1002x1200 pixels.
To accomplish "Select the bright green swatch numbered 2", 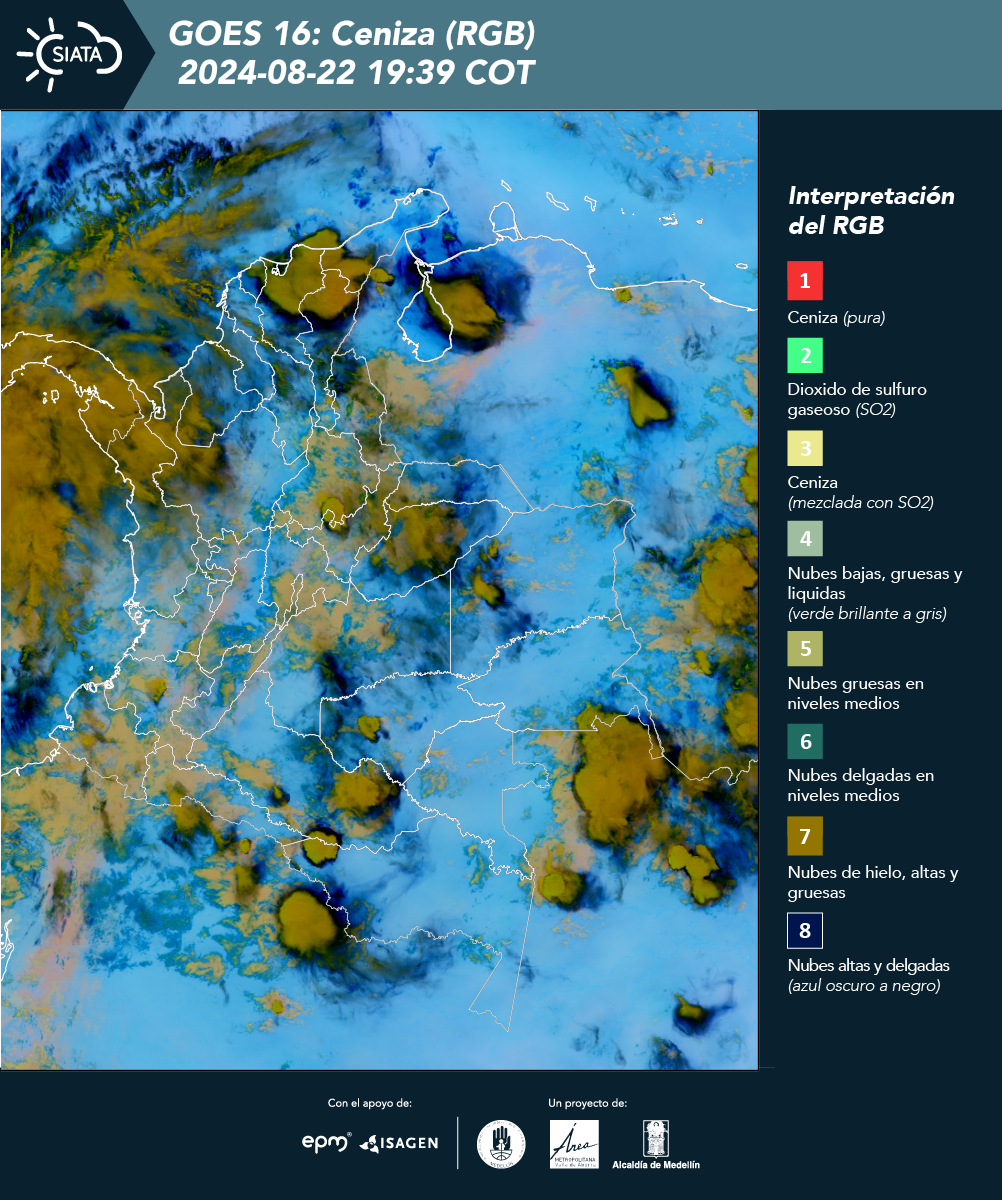I will pyautogui.click(x=805, y=354).
